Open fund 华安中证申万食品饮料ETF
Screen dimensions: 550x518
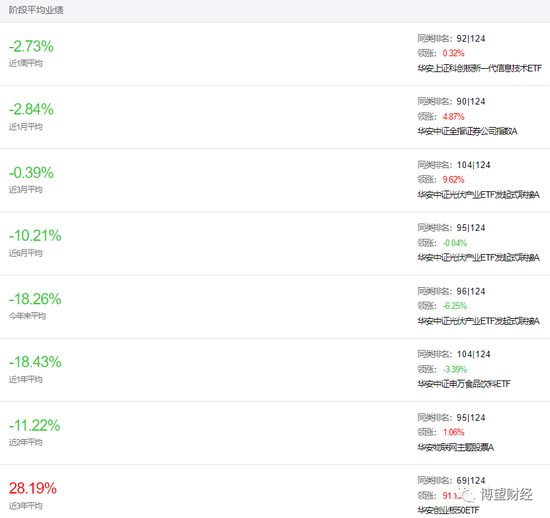click(x=464, y=384)
